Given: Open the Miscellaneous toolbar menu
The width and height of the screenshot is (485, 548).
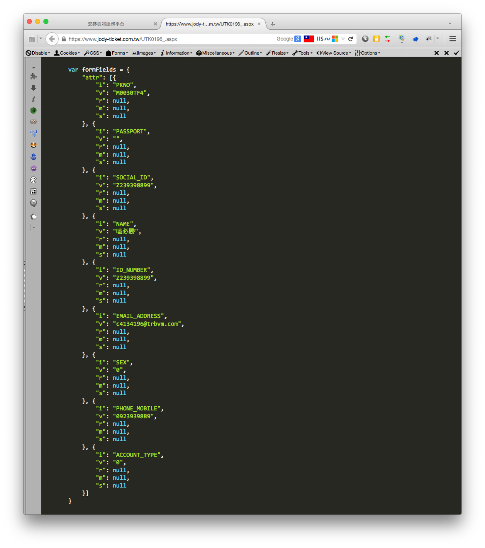Looking at the screenshot, I should [x=215, y=53].
